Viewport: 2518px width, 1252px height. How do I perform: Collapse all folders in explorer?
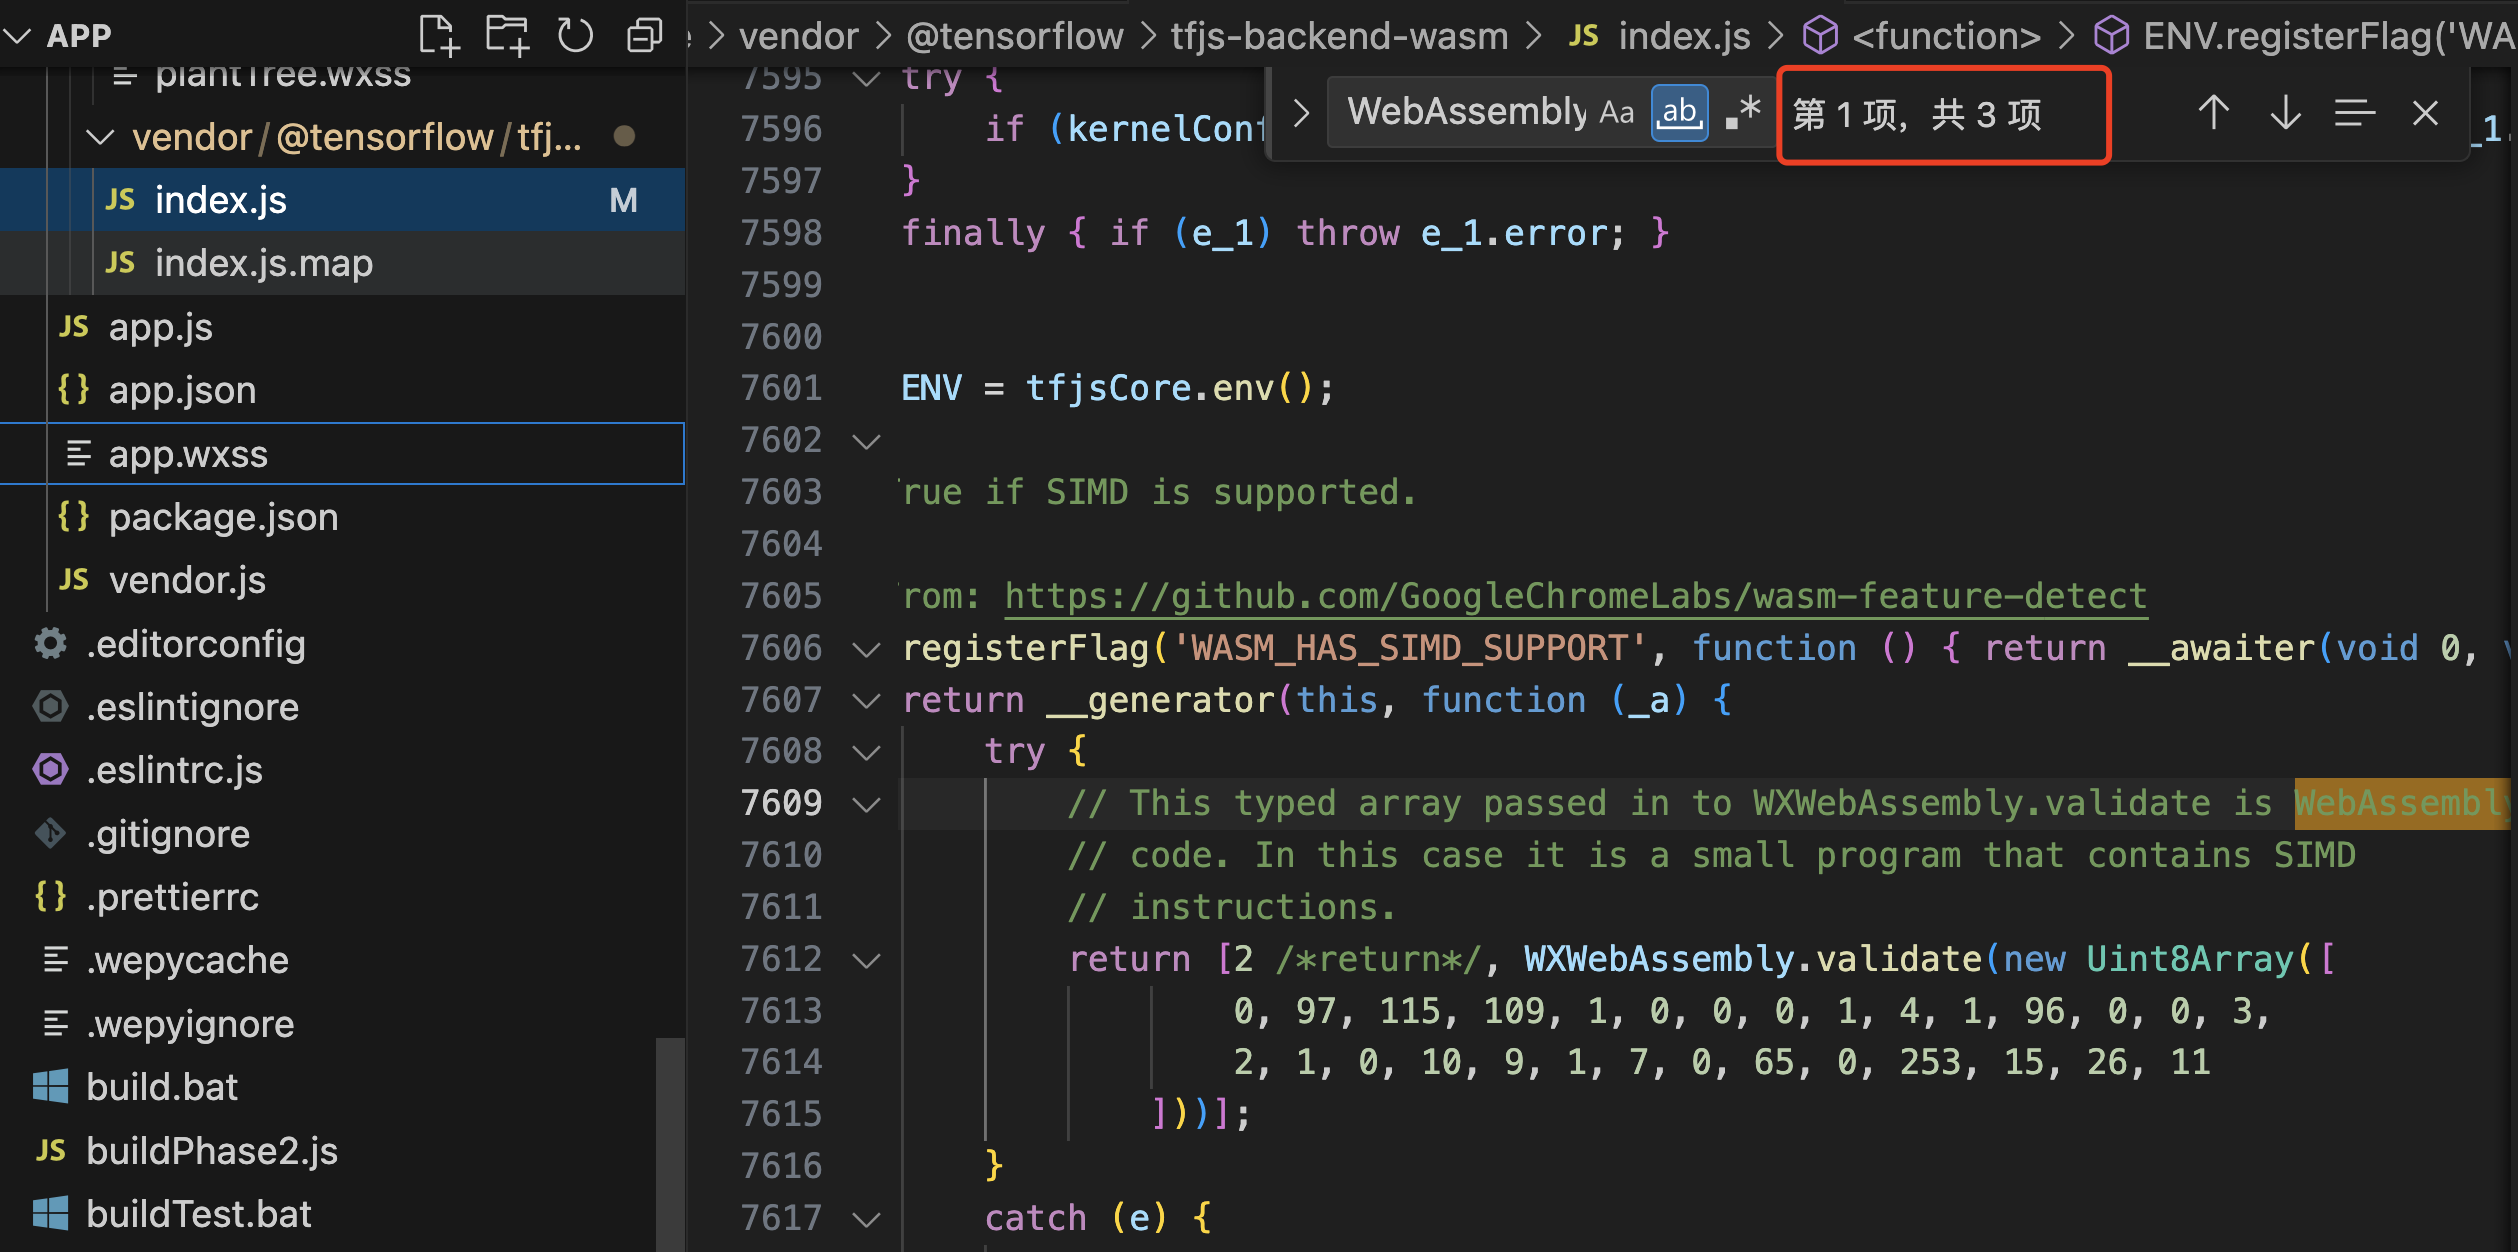(644, 36)
